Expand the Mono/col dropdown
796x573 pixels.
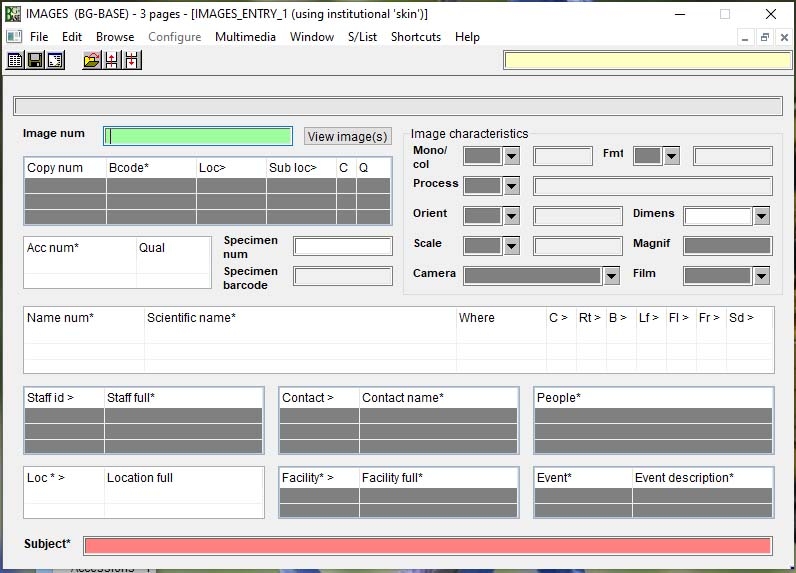pyautogui.click(x=511, y=156)
